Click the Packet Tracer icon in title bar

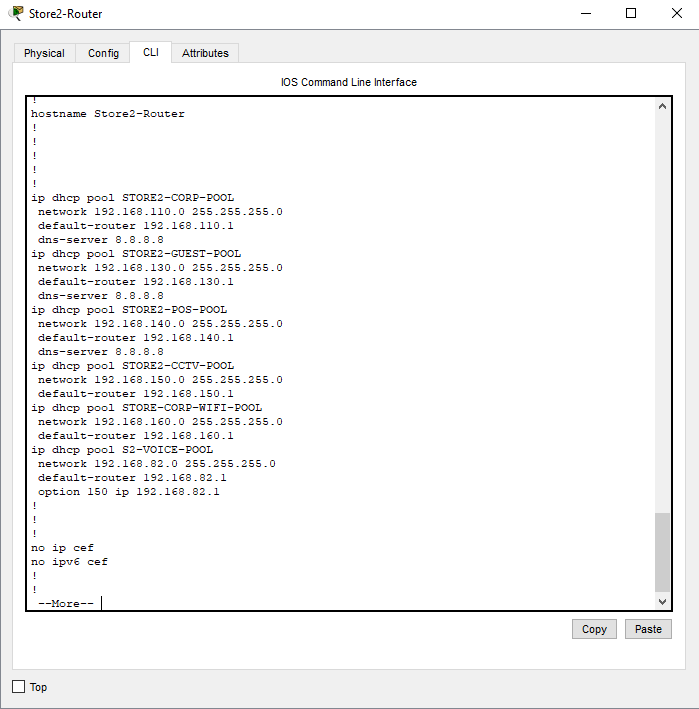[16, 13]
